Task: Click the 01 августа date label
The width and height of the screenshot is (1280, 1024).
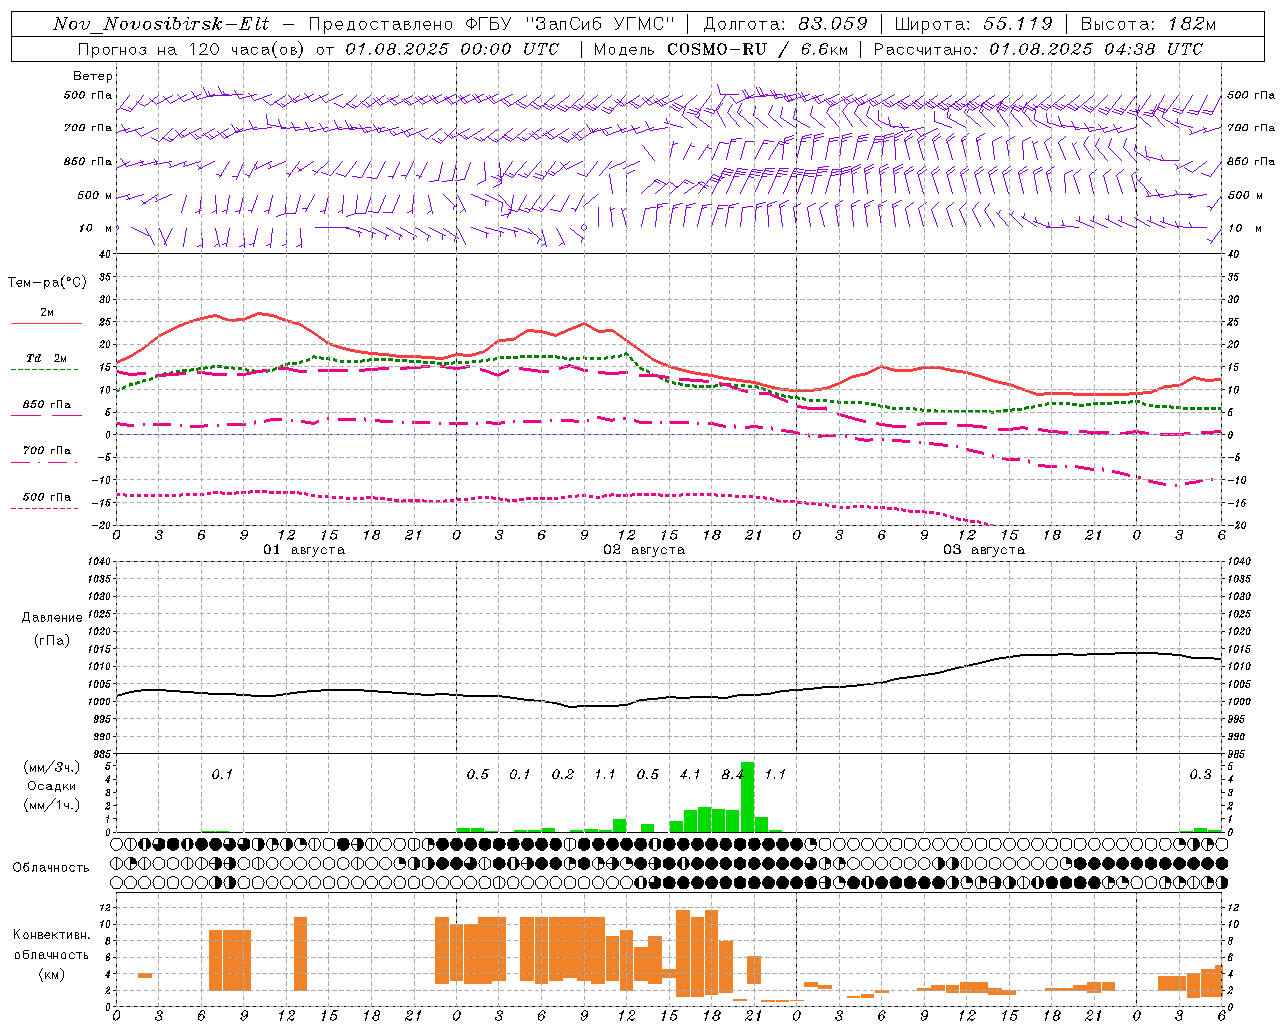Action: click(x=304, y=550)
